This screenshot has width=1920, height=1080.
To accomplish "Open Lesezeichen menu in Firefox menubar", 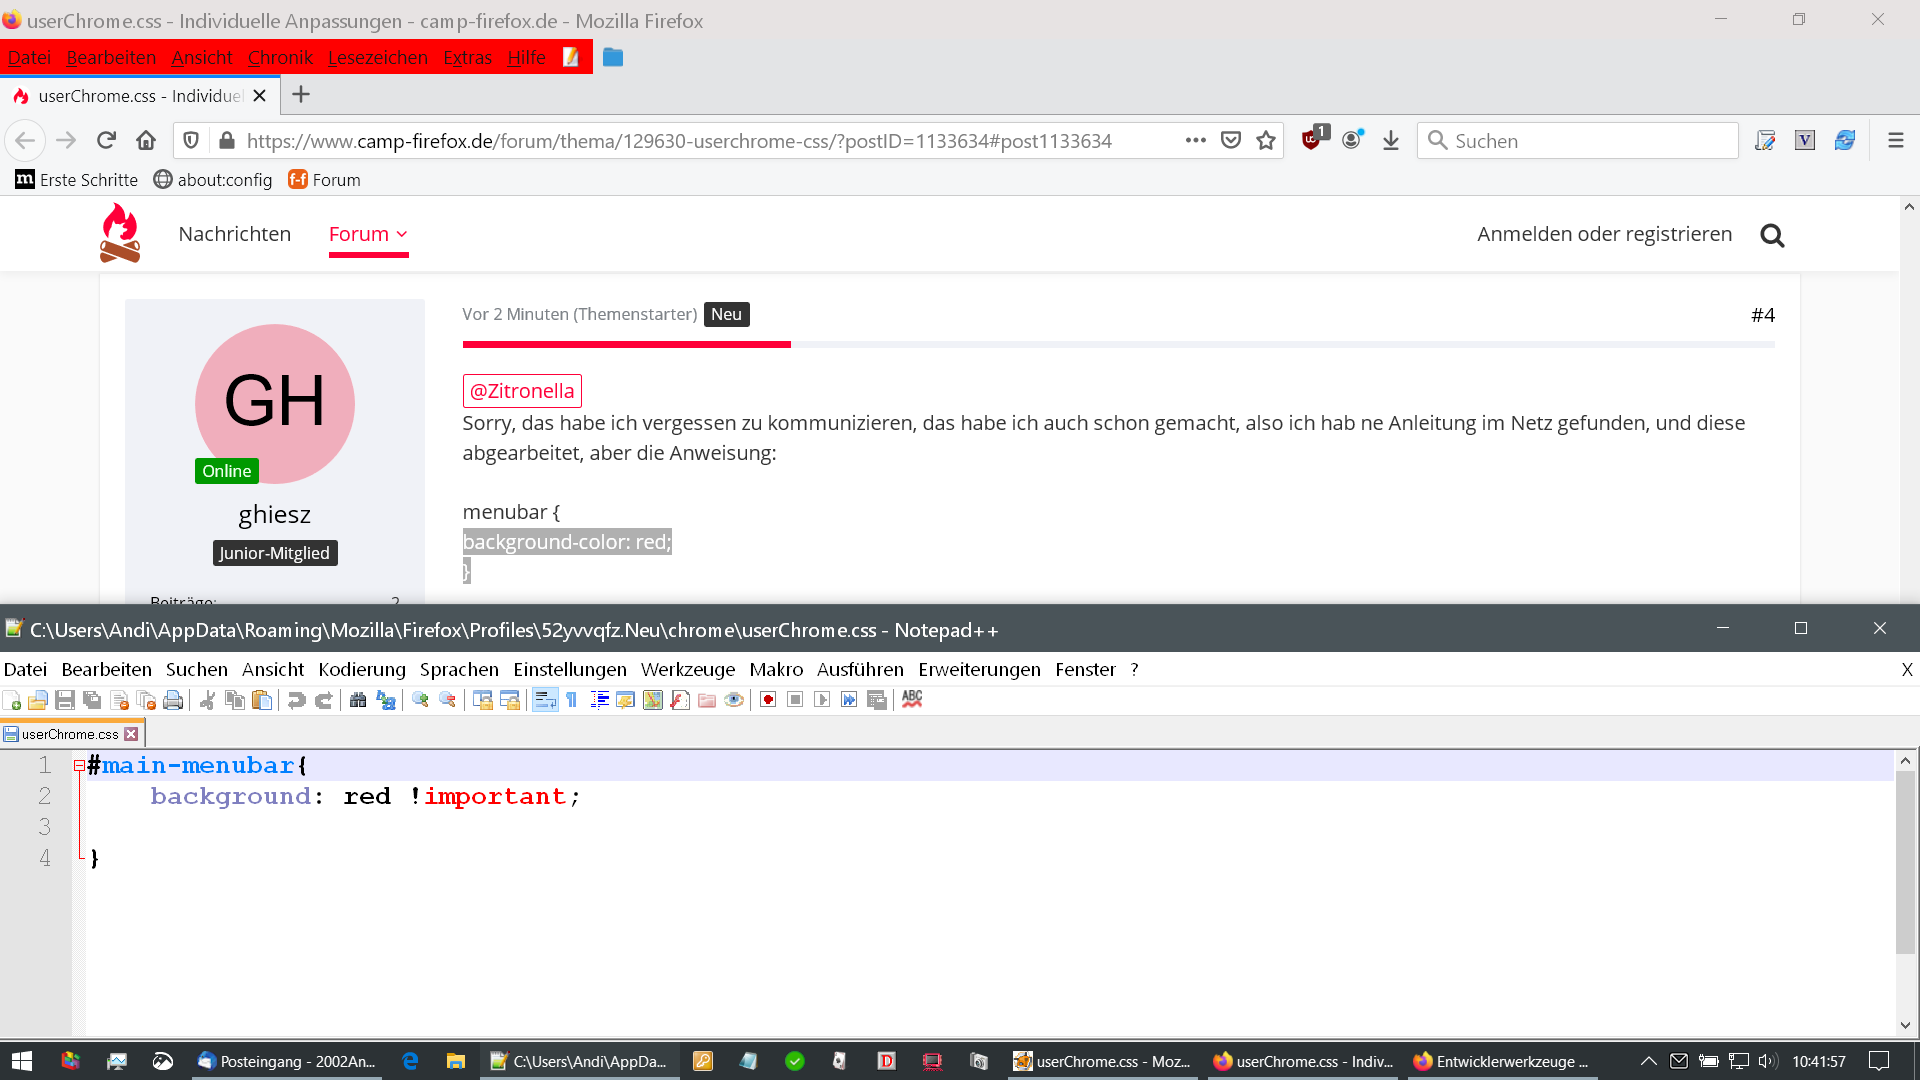I will 377,57.
